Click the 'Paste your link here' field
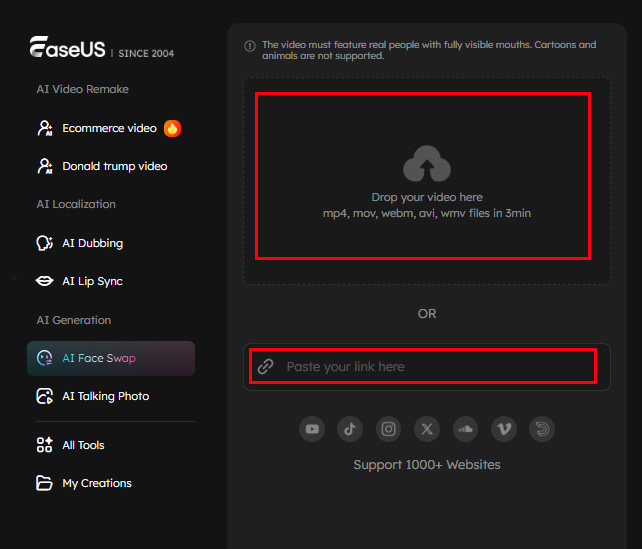Viewport: 642px width, 549px height. click(x=427, y=366)
